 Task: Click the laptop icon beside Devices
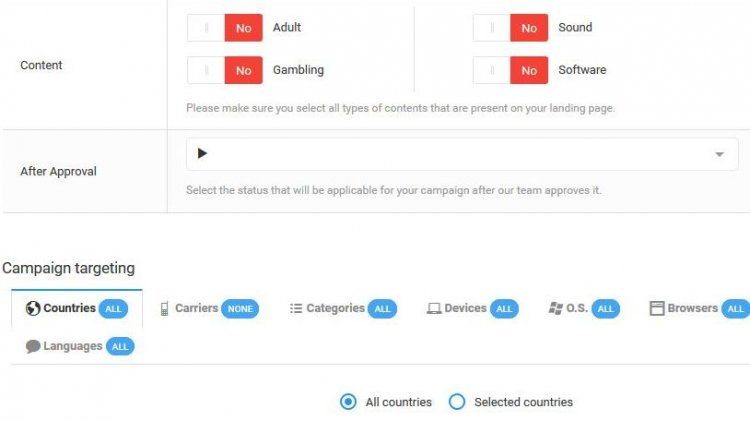coord(433,309)
